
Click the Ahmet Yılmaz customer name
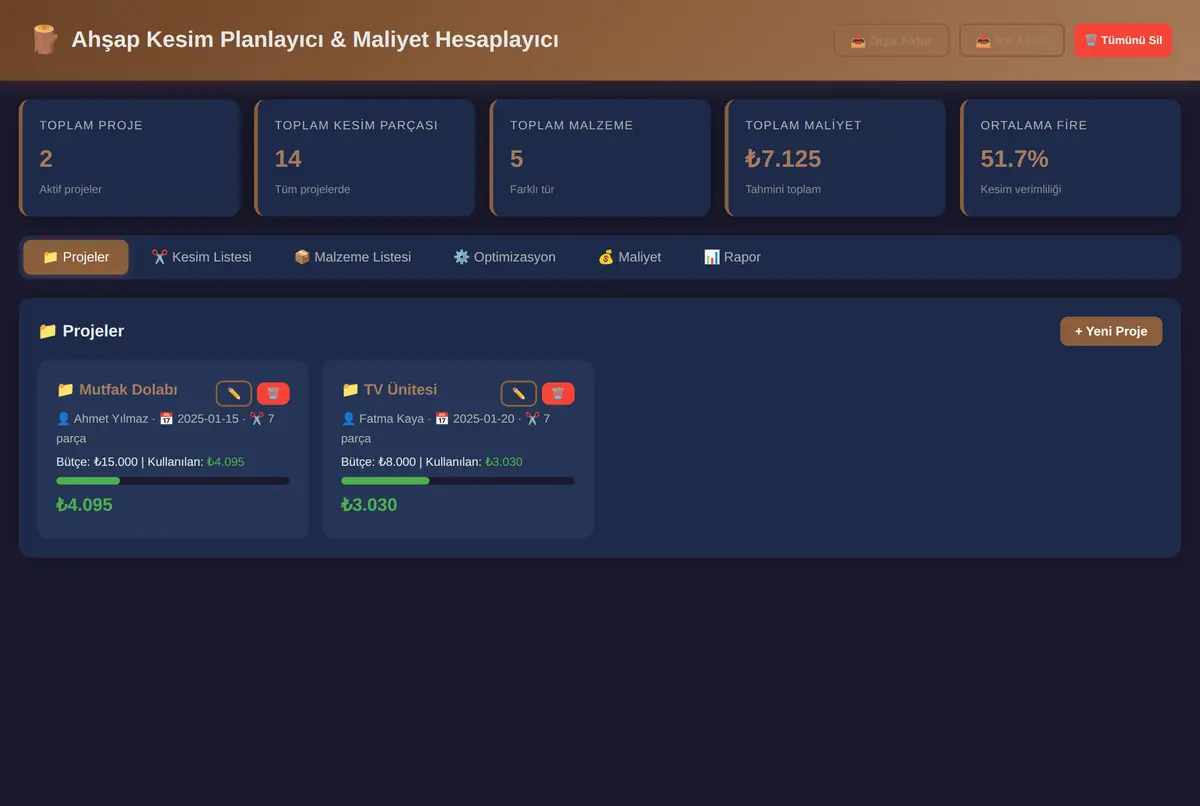click(x=111, y=419)
